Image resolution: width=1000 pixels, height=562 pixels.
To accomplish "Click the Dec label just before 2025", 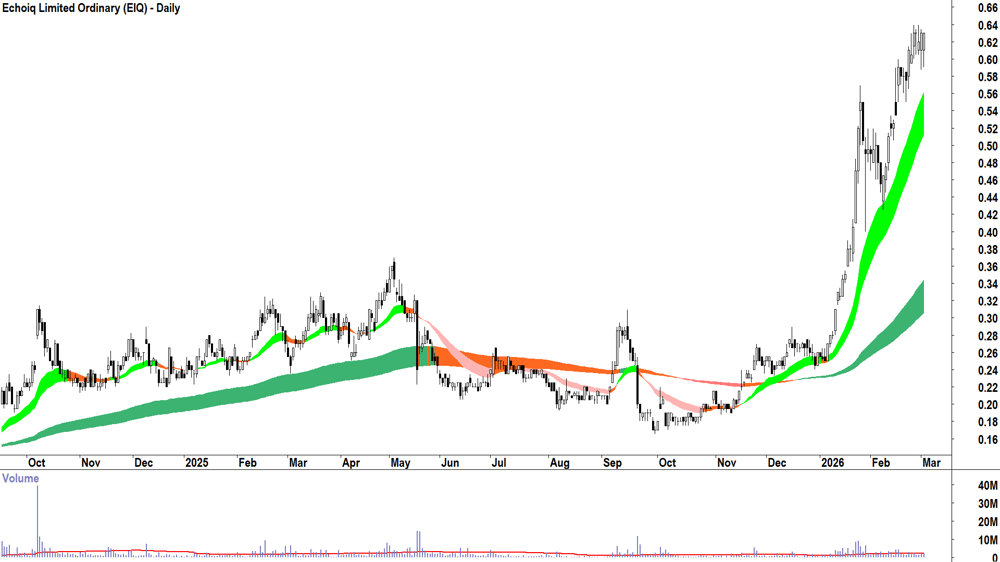I will (x=143, y=462).
